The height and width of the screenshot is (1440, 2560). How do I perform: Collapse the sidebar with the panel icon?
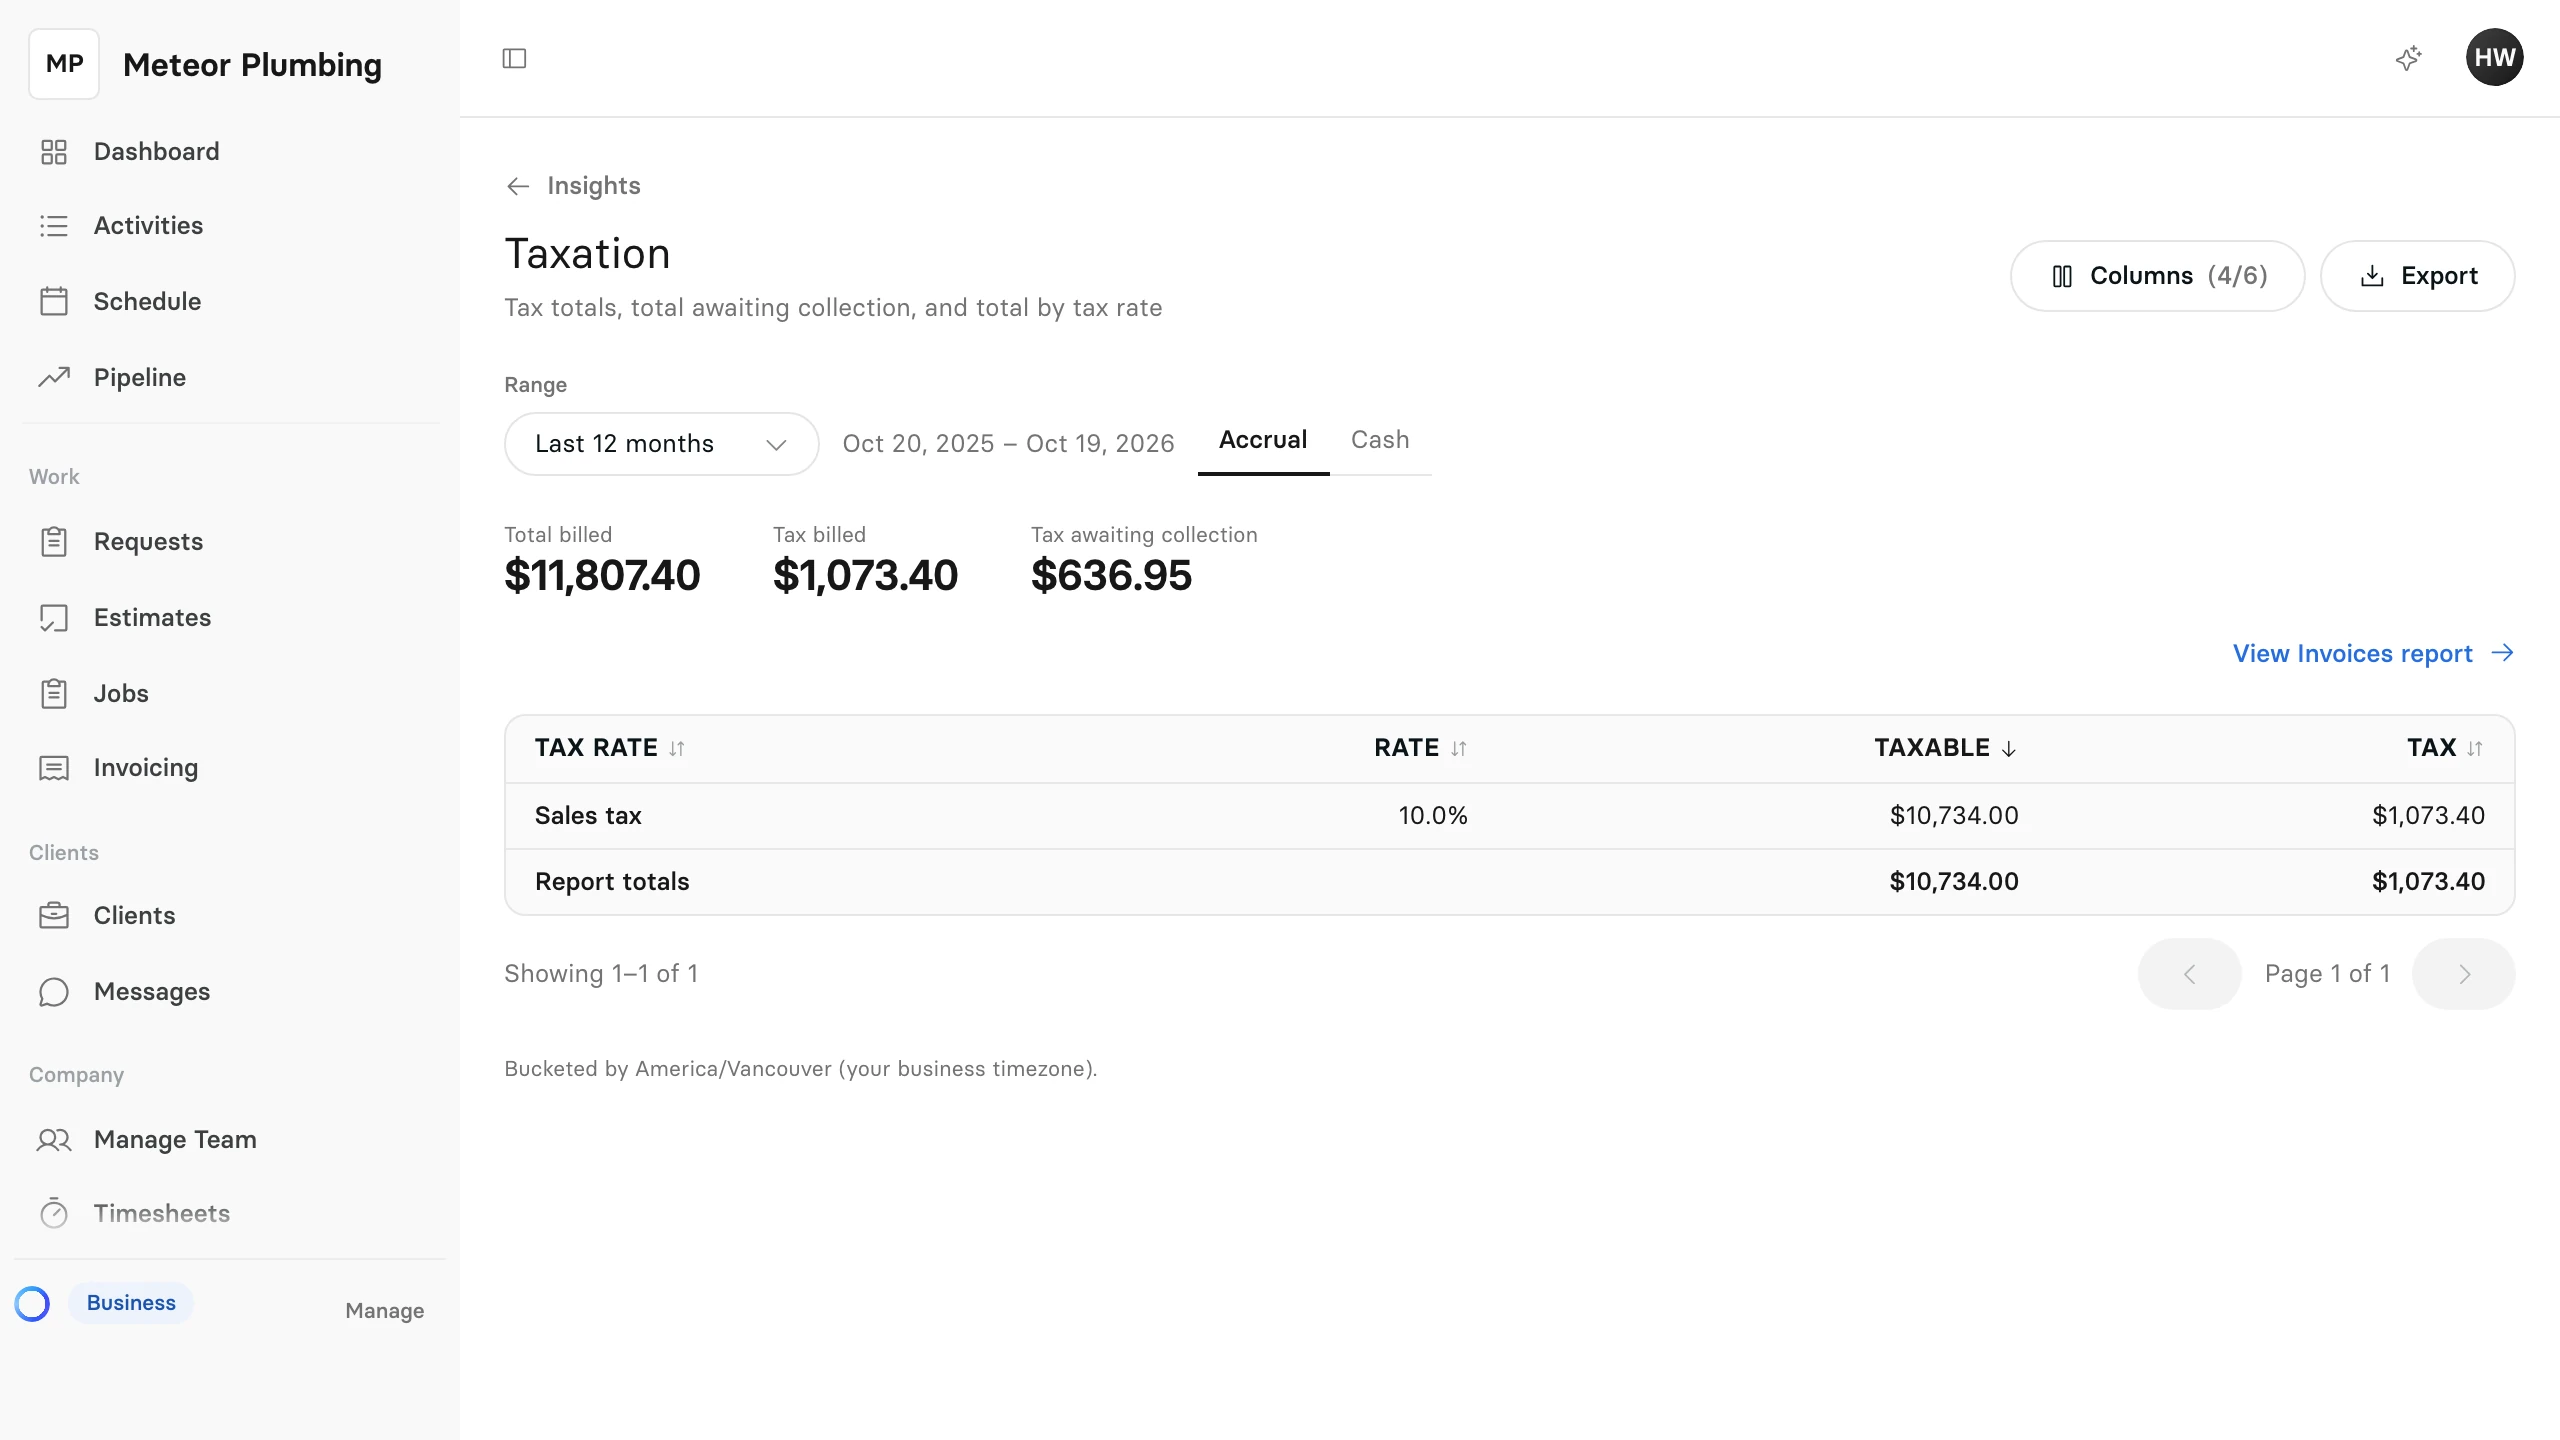(x=514, y=59)
